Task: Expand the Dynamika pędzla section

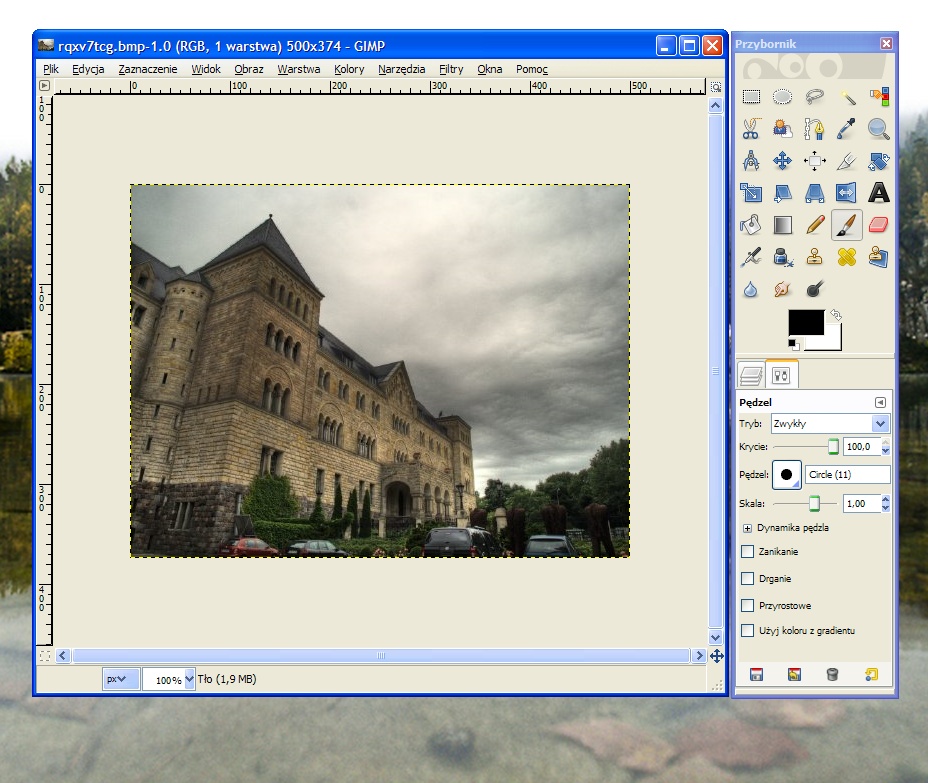Action: [x=747, y=527]
